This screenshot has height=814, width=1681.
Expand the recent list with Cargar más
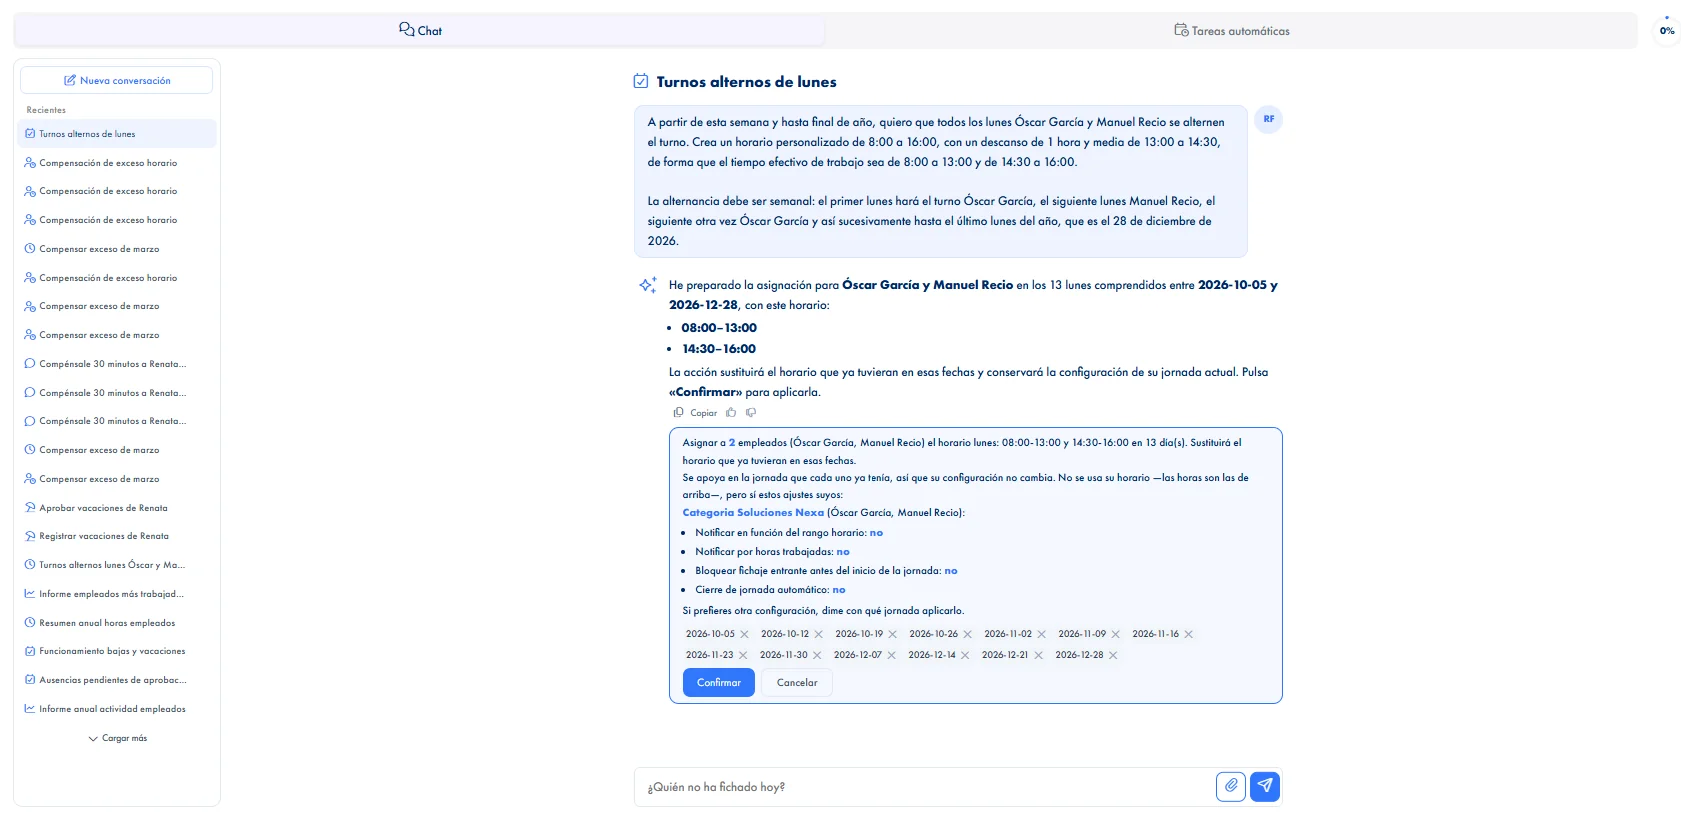coord(117,738)
